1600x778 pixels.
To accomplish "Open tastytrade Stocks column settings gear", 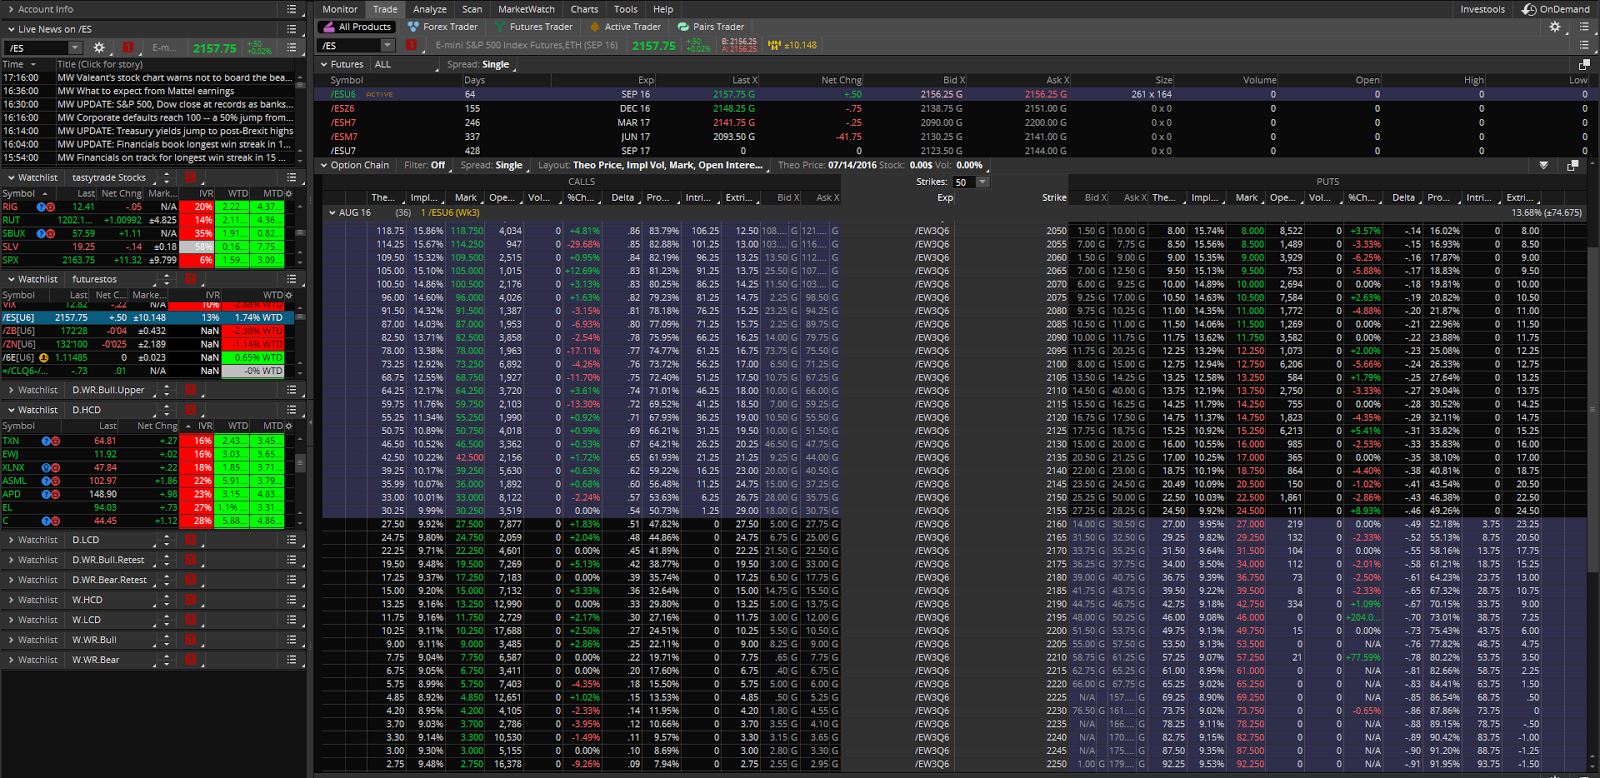I will click(x=289, y=193).
